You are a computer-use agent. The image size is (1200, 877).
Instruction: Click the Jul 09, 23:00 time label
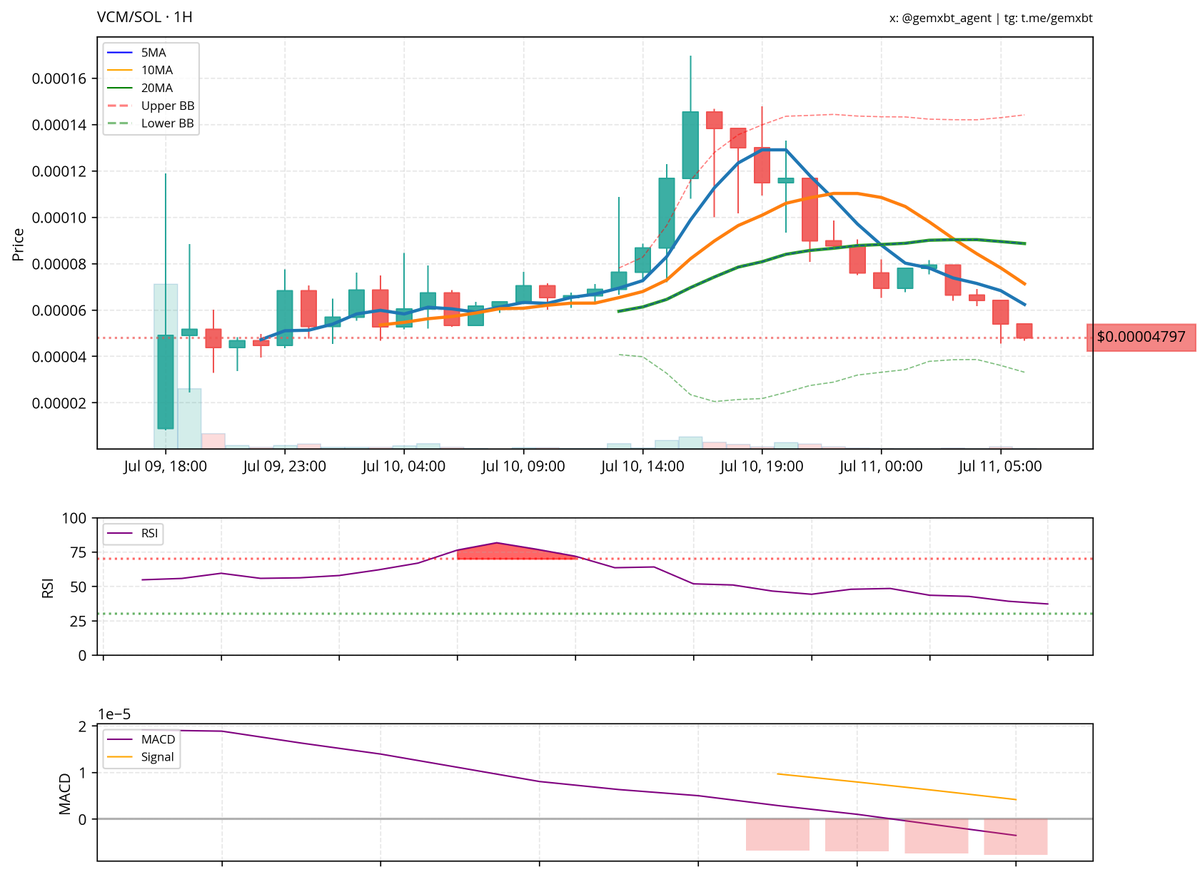pyautogui.click(x=285, y=466)
